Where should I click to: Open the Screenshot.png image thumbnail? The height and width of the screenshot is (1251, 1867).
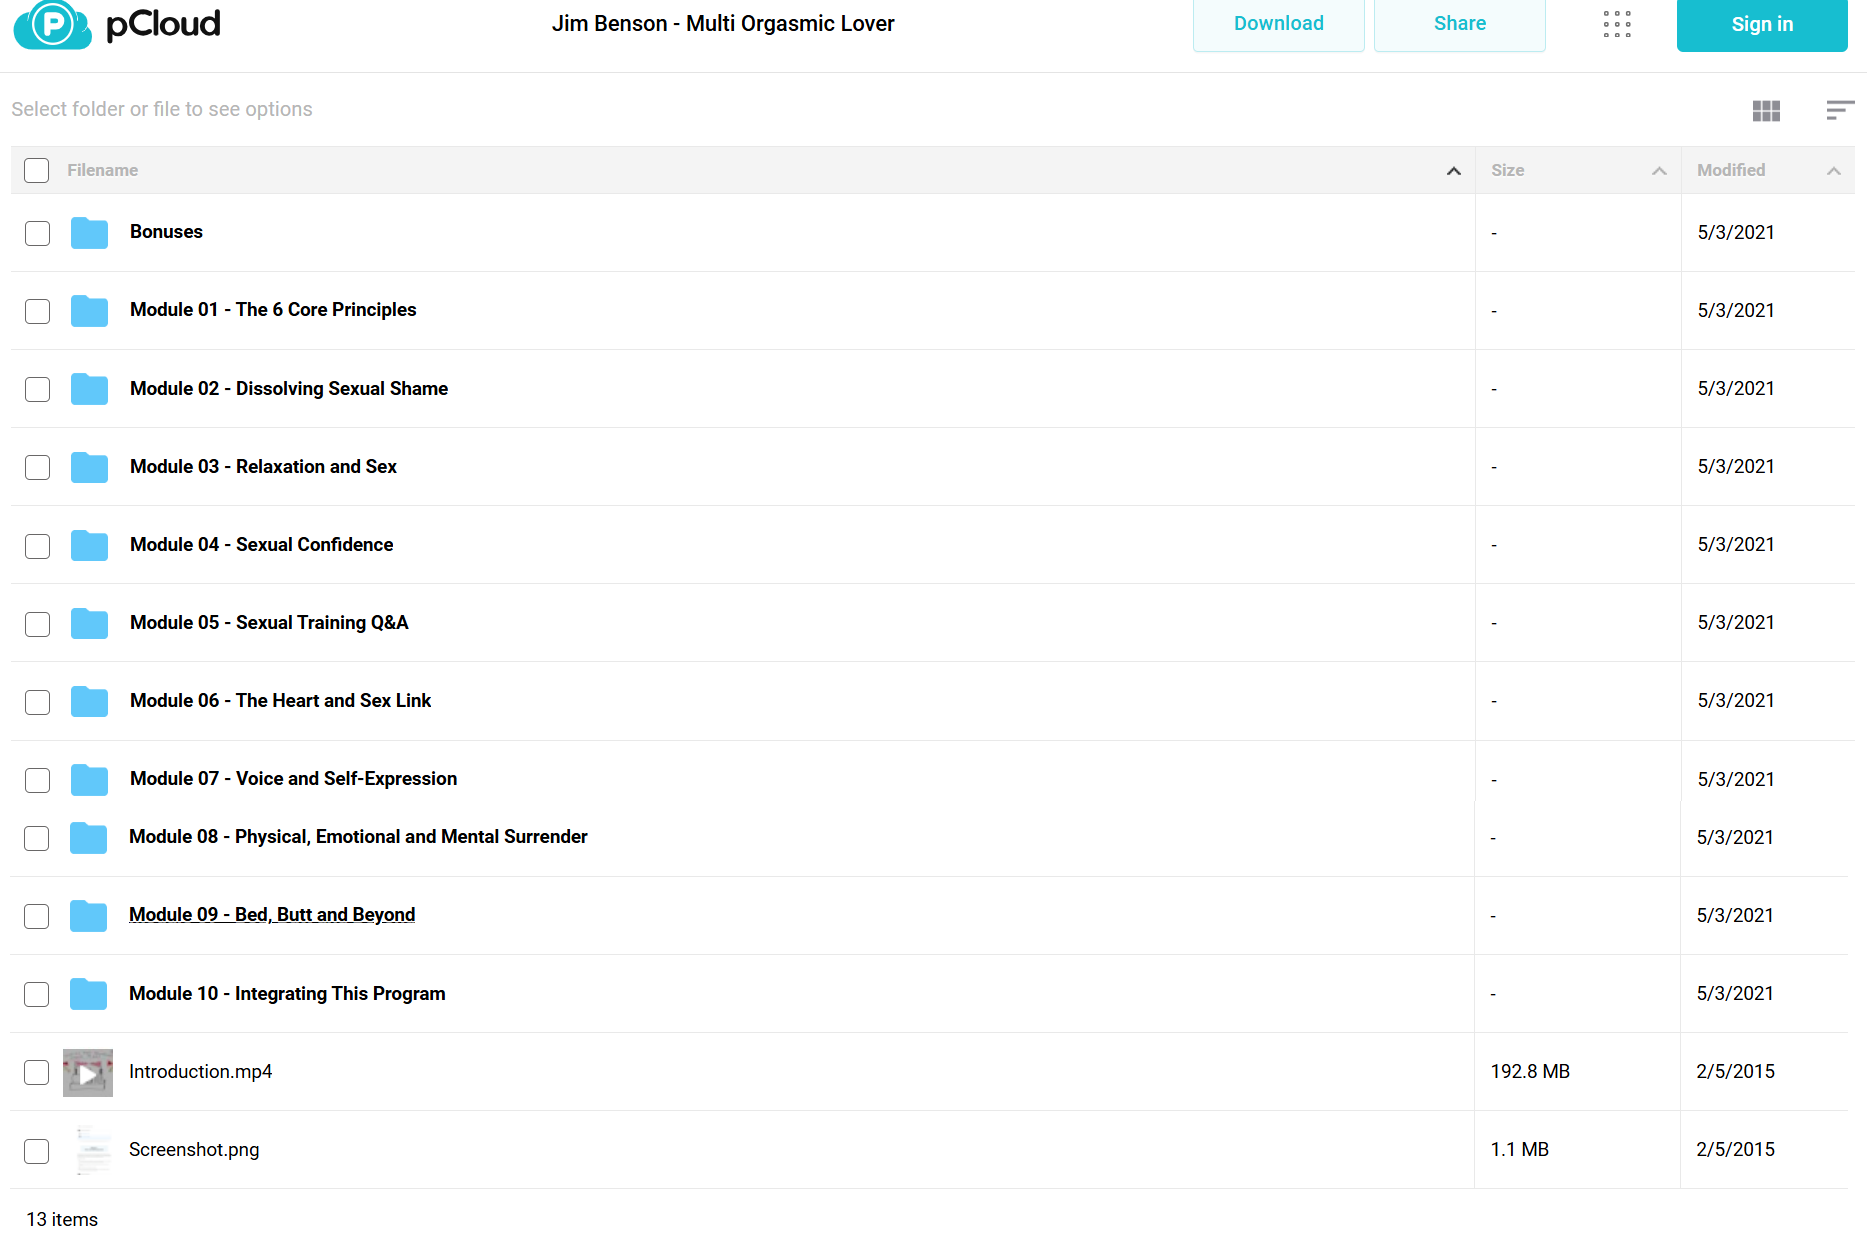point(93,1150)
